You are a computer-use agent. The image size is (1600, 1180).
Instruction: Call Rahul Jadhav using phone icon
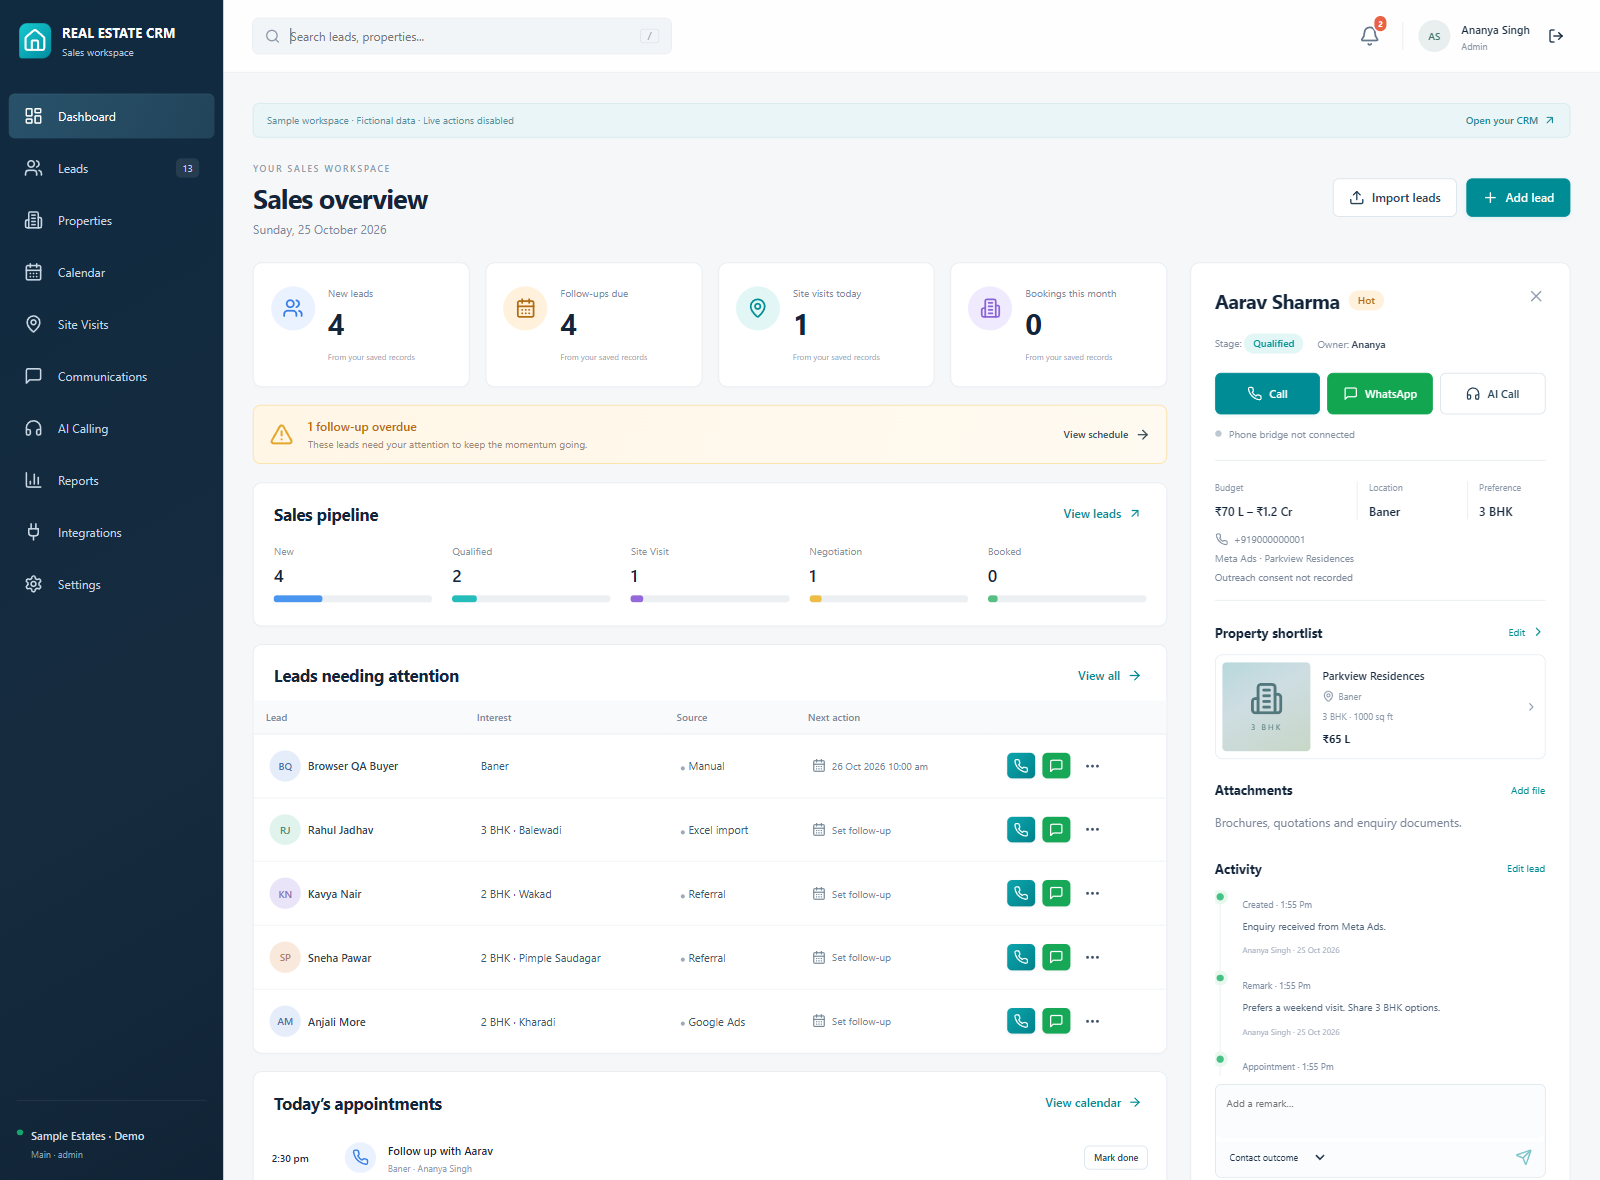(1021, 830)
